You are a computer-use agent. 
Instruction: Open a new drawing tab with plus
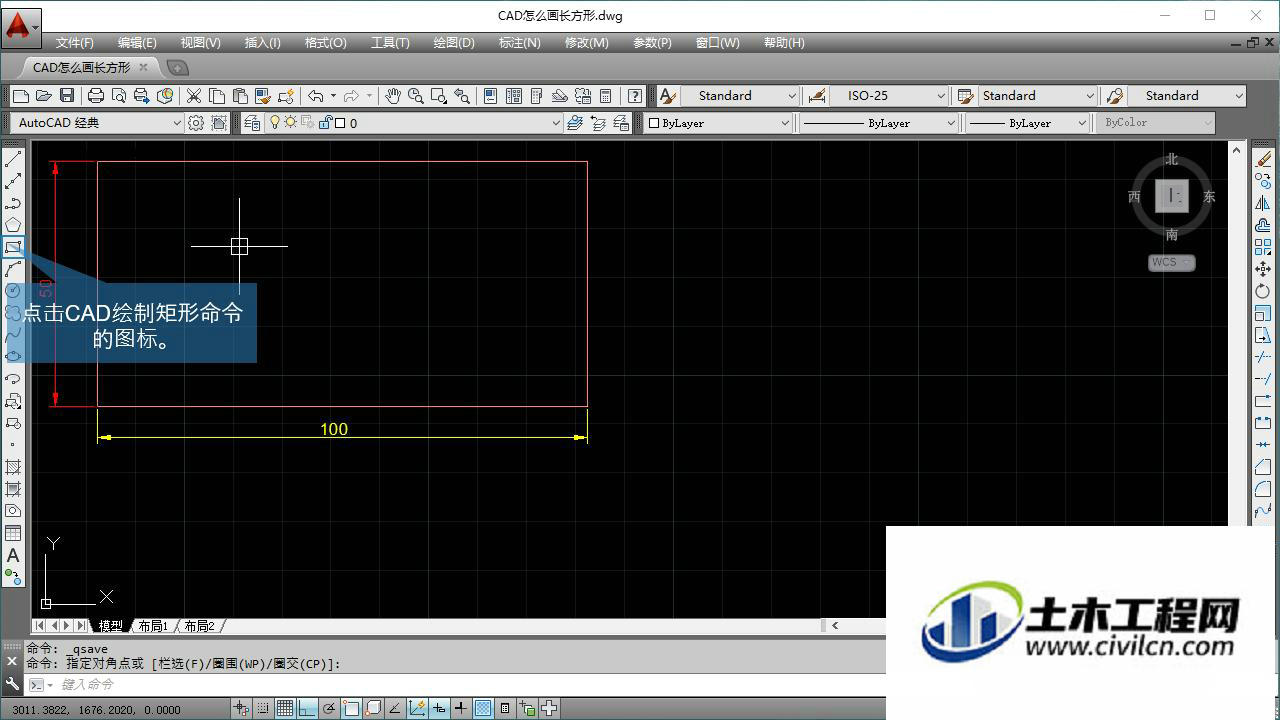(x=177, y=68)
